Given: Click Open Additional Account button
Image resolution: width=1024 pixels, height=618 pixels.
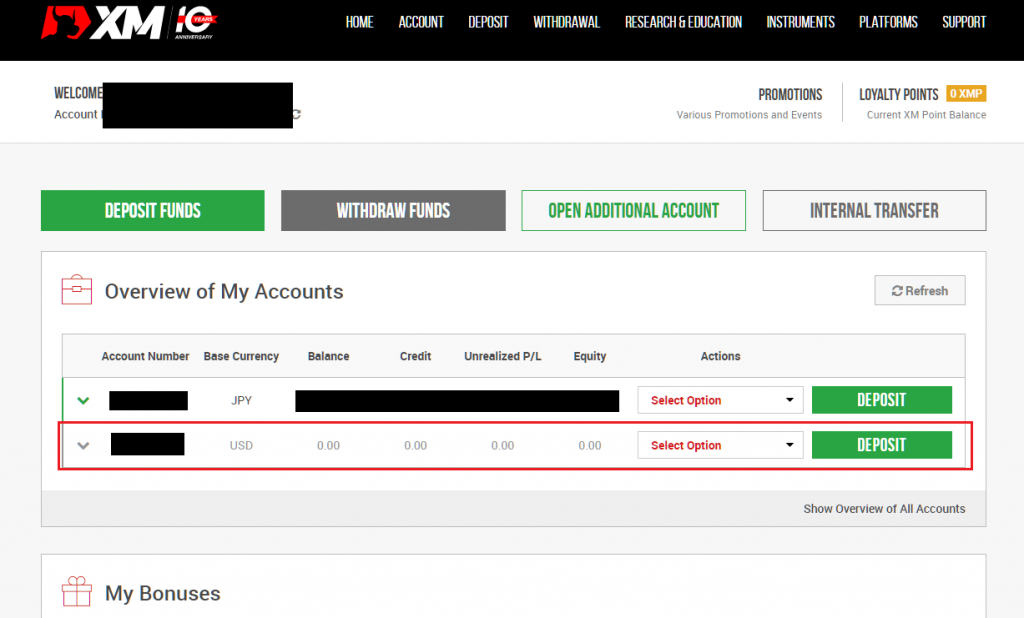Looking at the screenshot, I should pyautogui.click(x=633, y=211).
